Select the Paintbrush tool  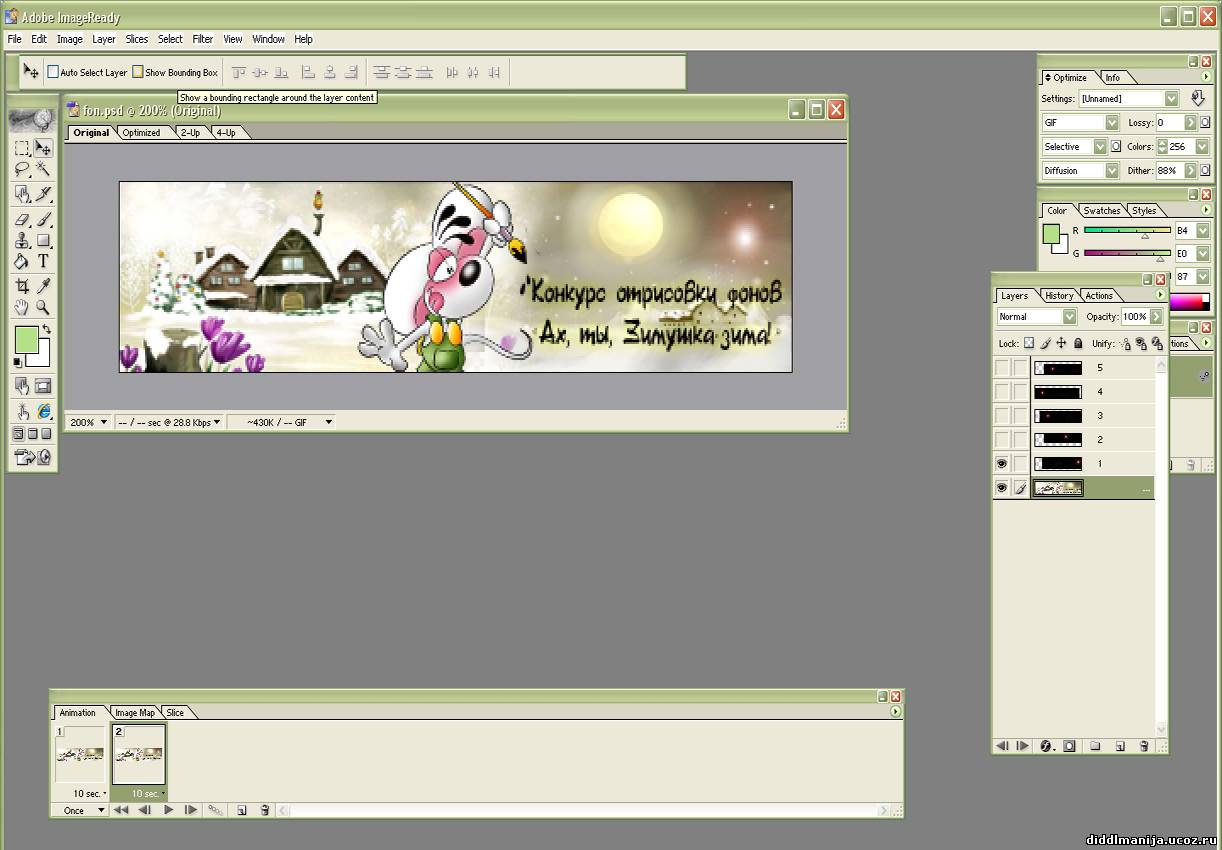click(x=43, y=219)
